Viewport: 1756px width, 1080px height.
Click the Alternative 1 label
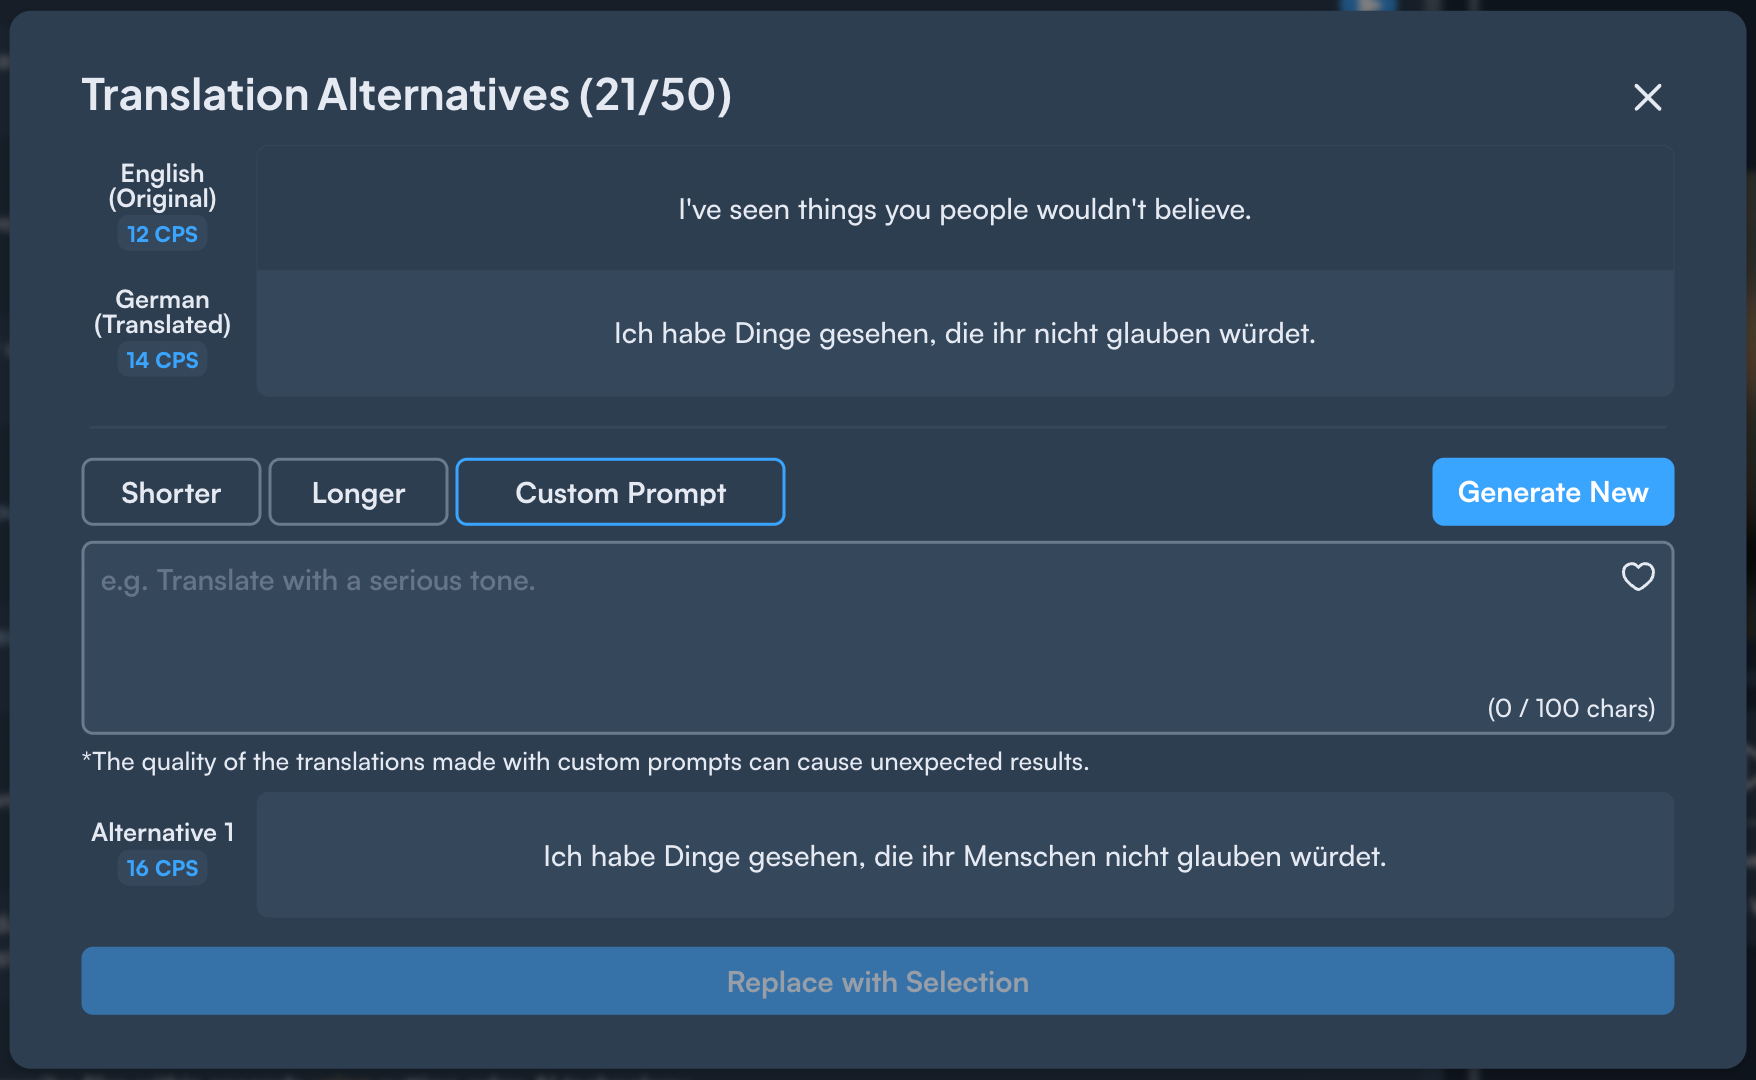click(x=162, y=832)
